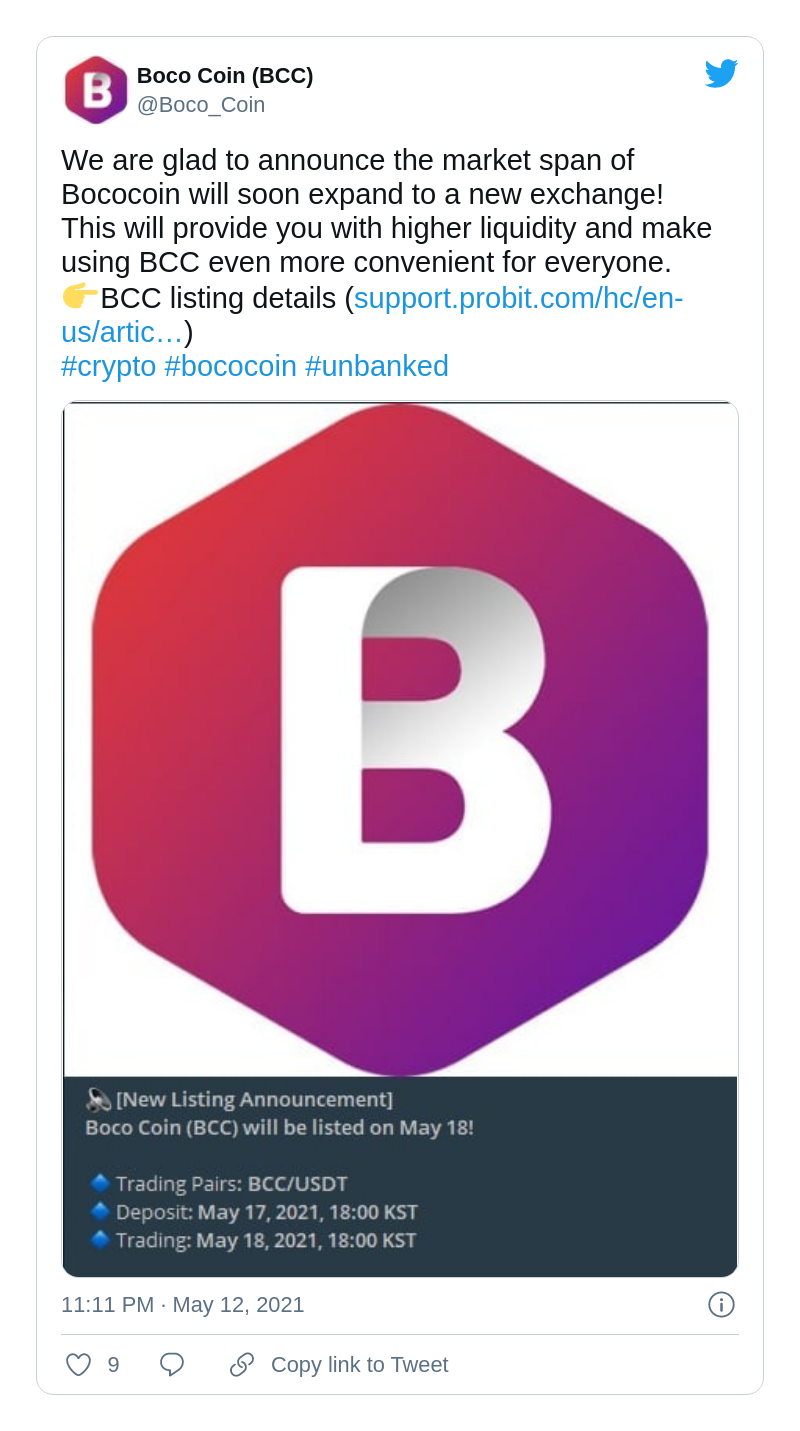The image size is (800, 1431).
Task: Open replies with the speech bubble icon
Action: pos(172,1364)
